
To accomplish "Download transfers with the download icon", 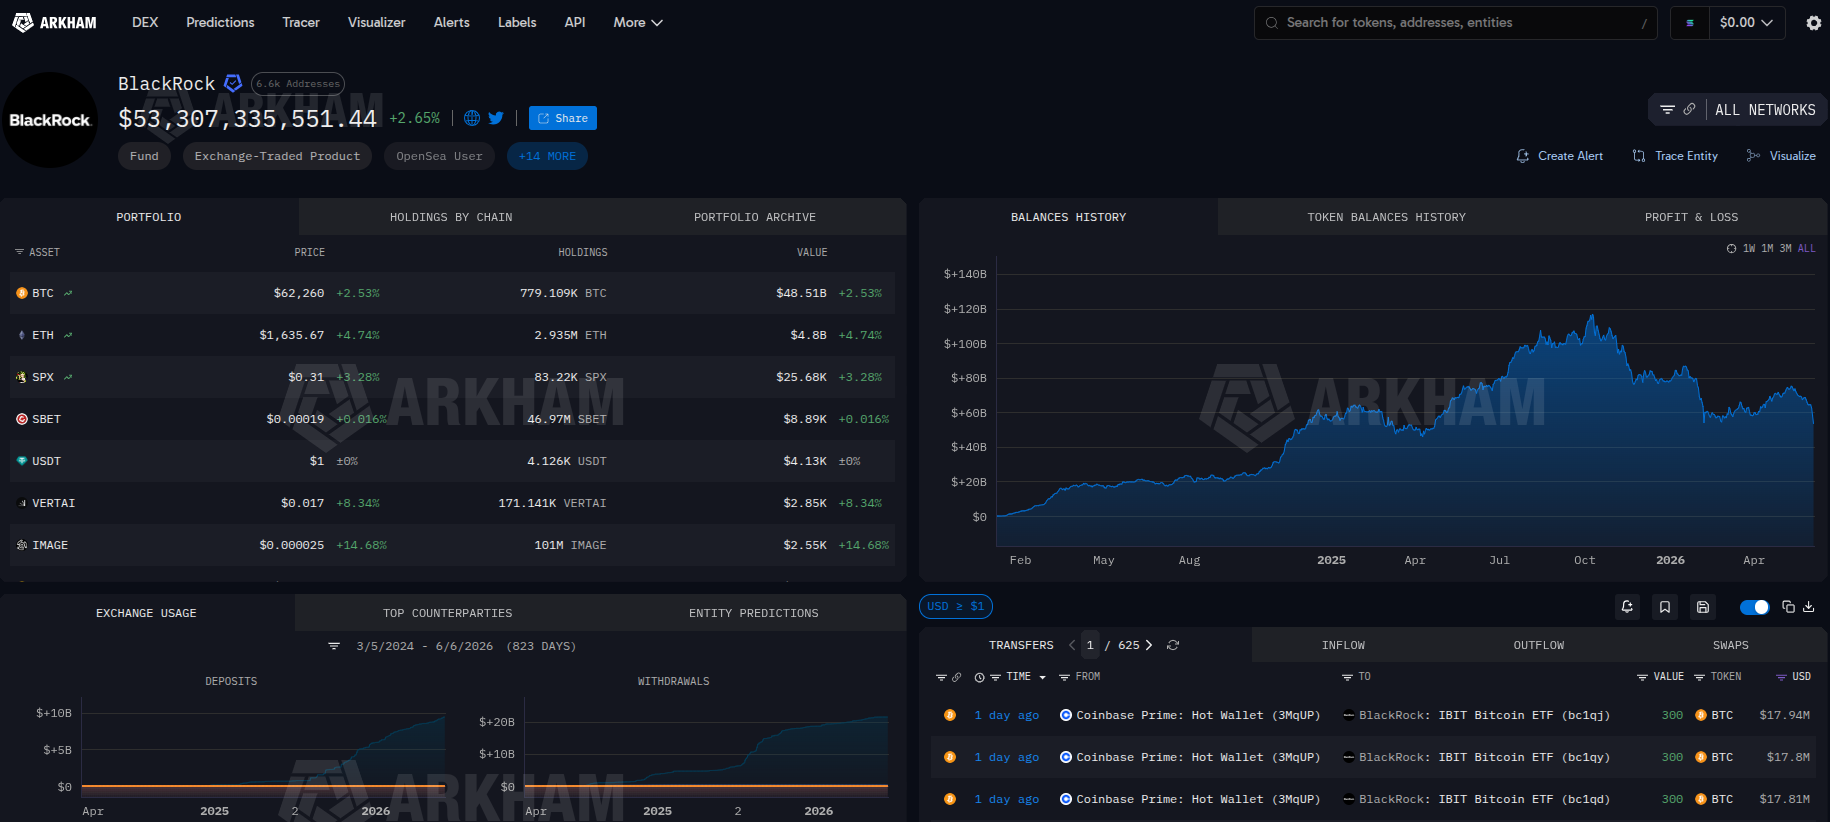I will click(1809, 607).
